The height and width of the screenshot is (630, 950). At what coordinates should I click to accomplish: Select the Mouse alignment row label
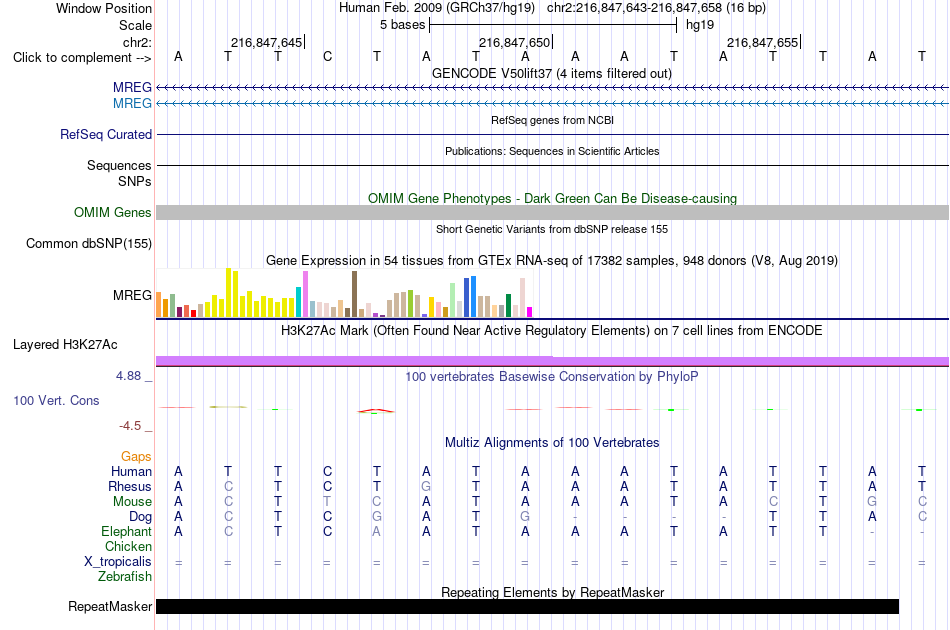[132, 502]
